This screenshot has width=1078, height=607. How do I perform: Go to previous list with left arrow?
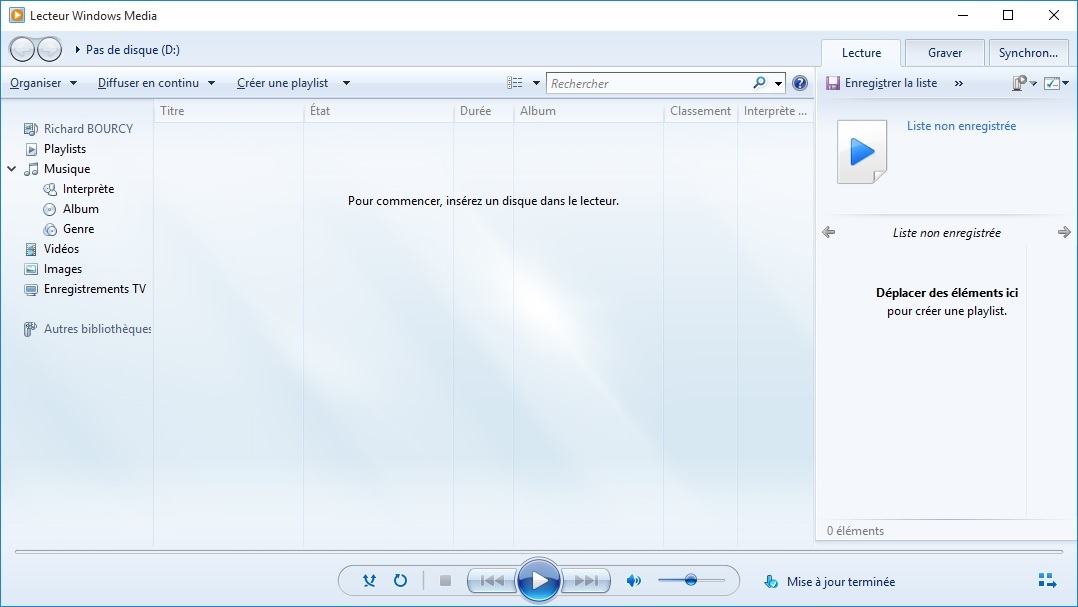[x=828, y=232]
